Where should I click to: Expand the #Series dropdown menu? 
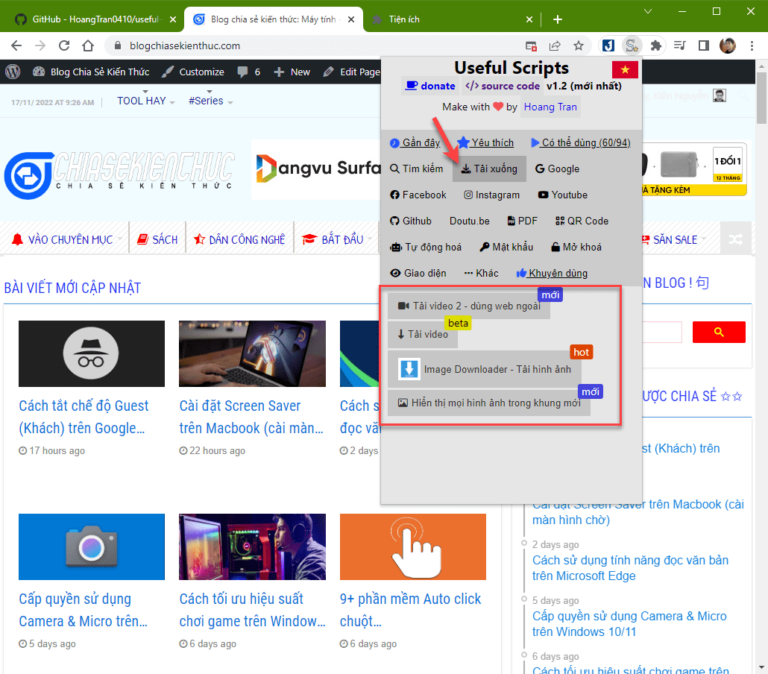[210, 101]
